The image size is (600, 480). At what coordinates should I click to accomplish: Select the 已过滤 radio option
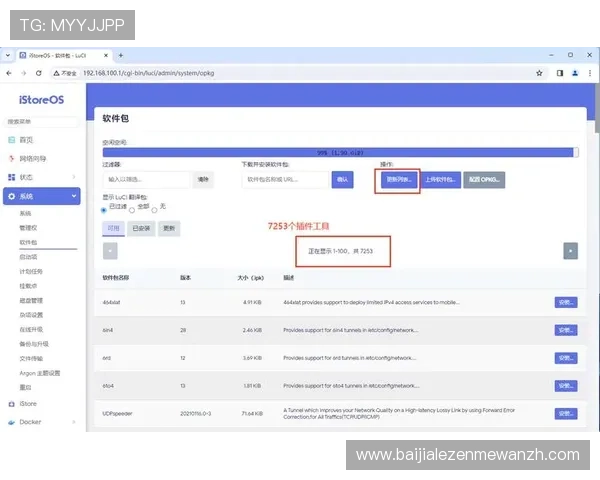click(x=104, y=210)
